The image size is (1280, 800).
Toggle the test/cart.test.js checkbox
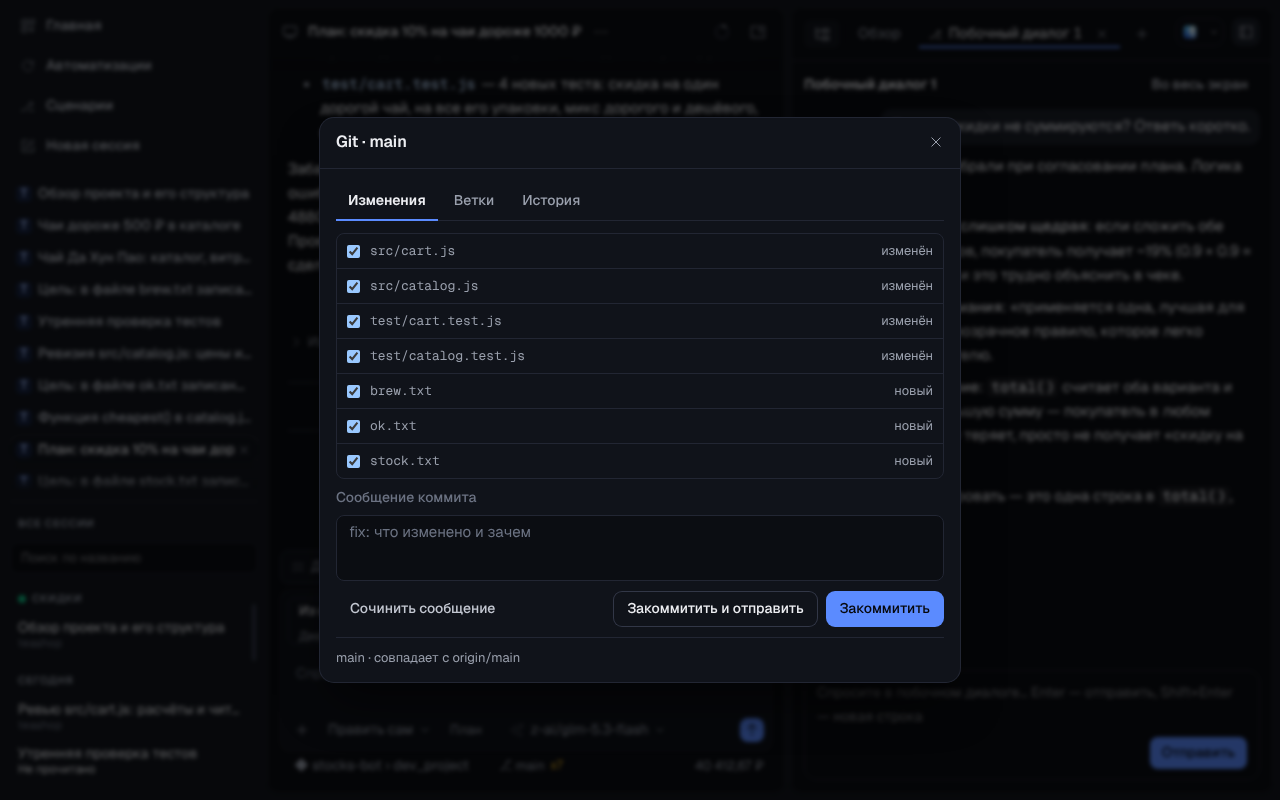click(x=353, y=321)
